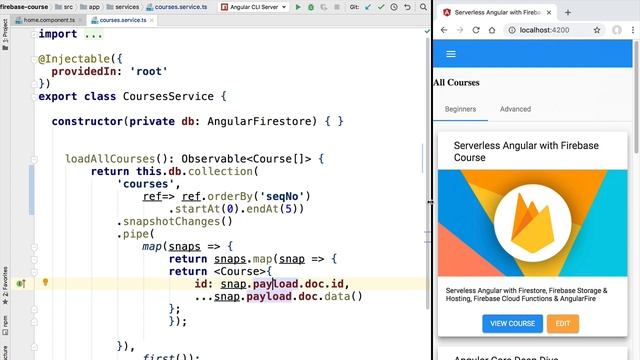Click 'Serverless Angular with Firebase Course' card title
640x360 pixels.
(x=526, y=151)
